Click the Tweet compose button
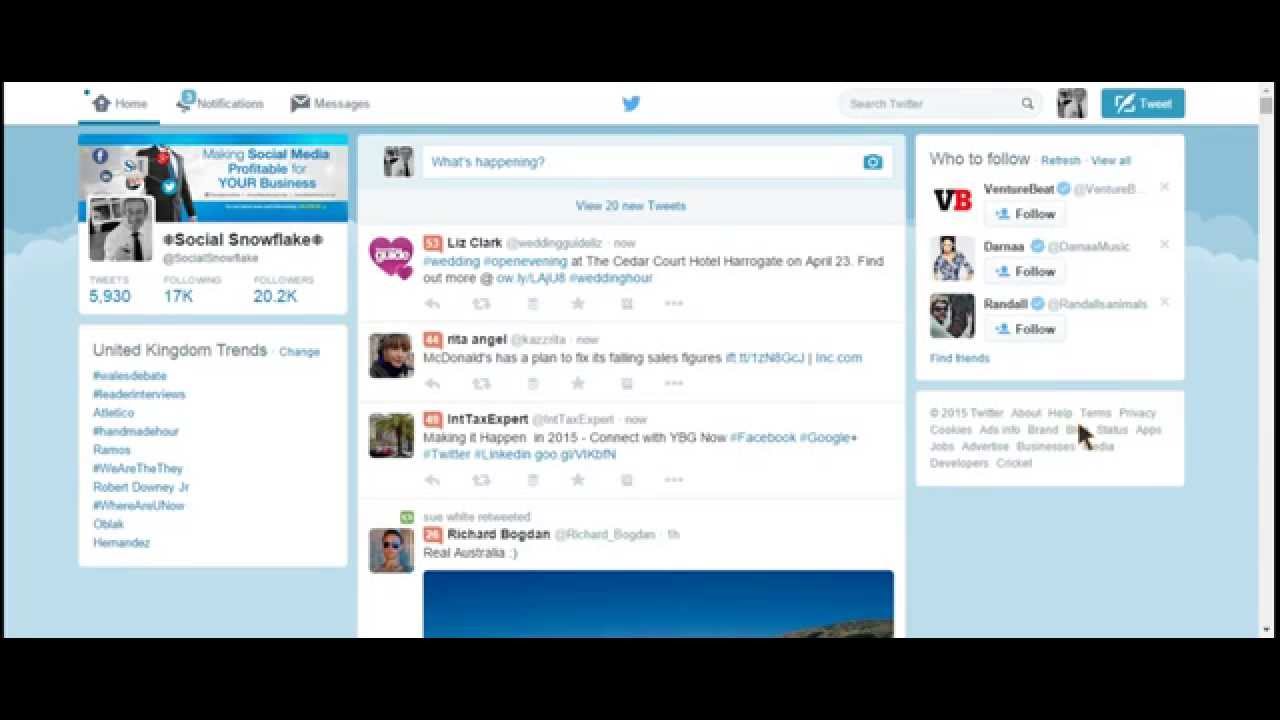 (1143, 103)
